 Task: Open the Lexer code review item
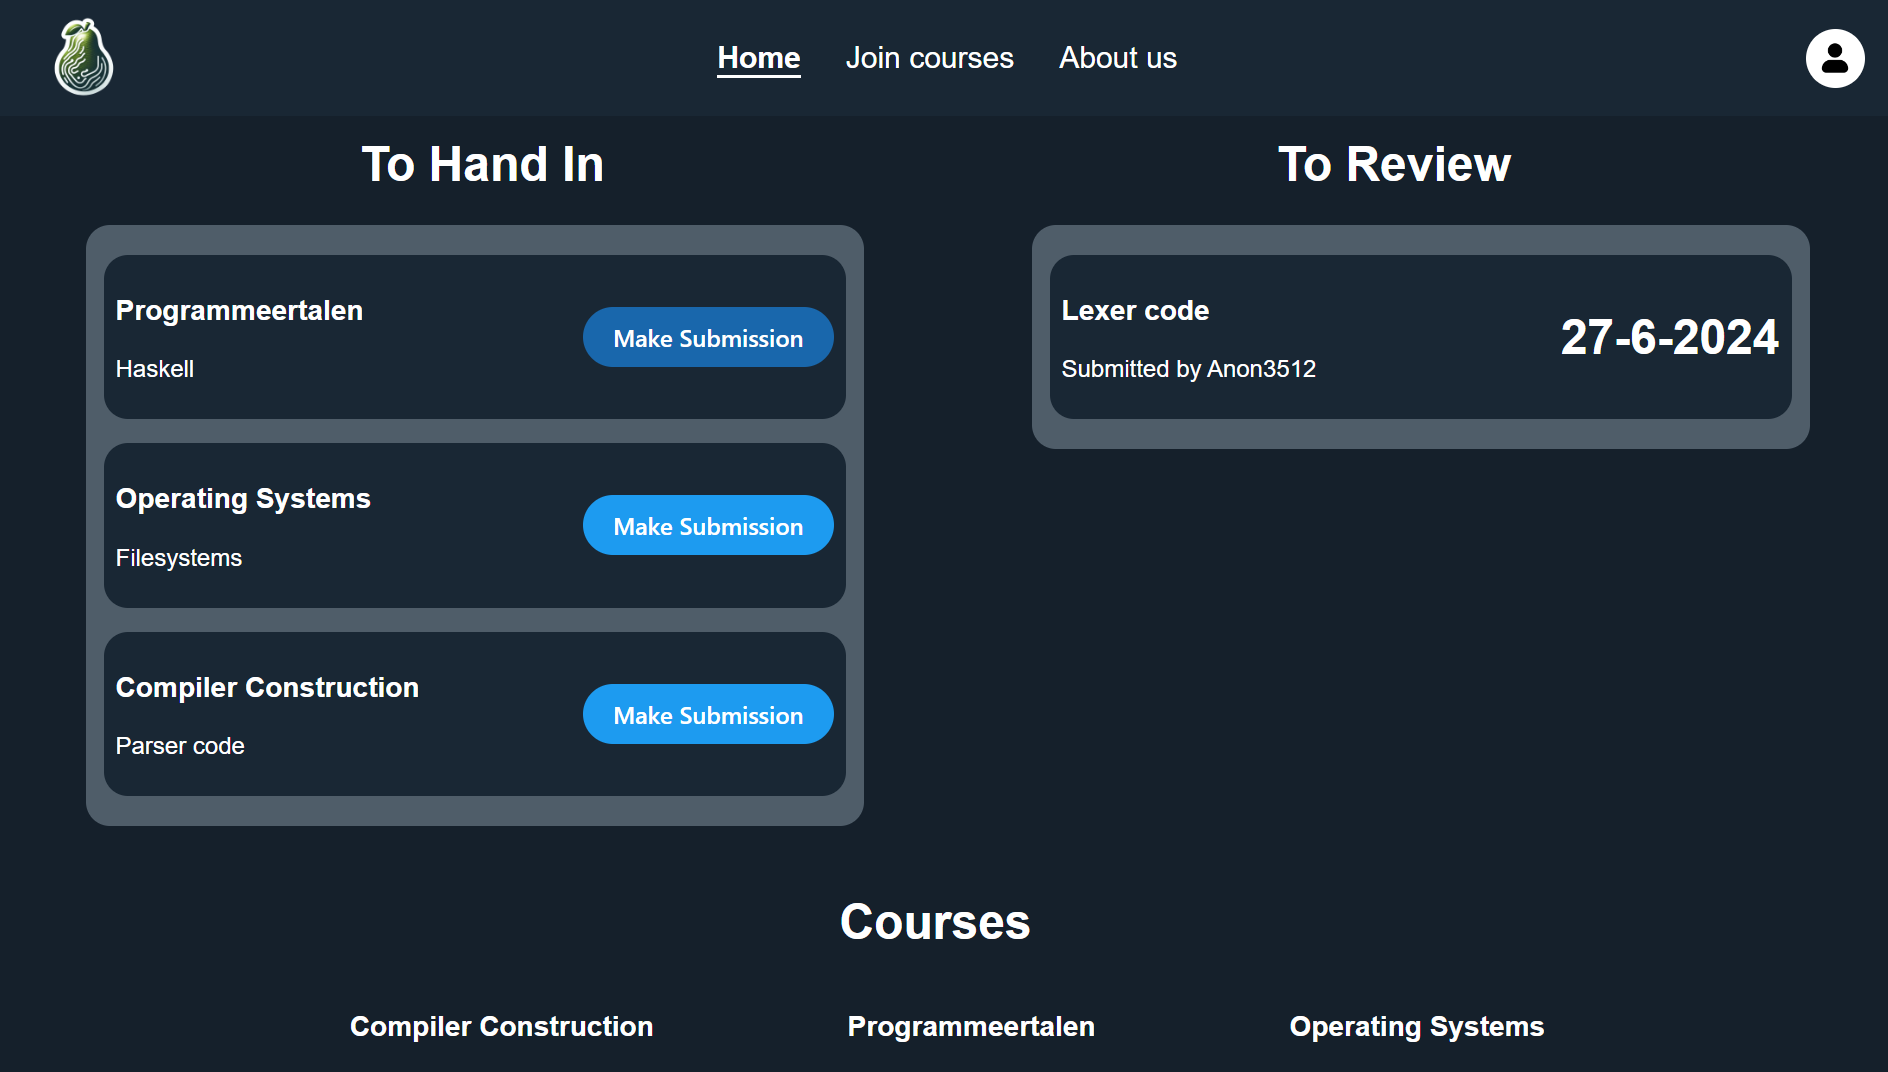pyautogui.click(x=1135, y=311)
